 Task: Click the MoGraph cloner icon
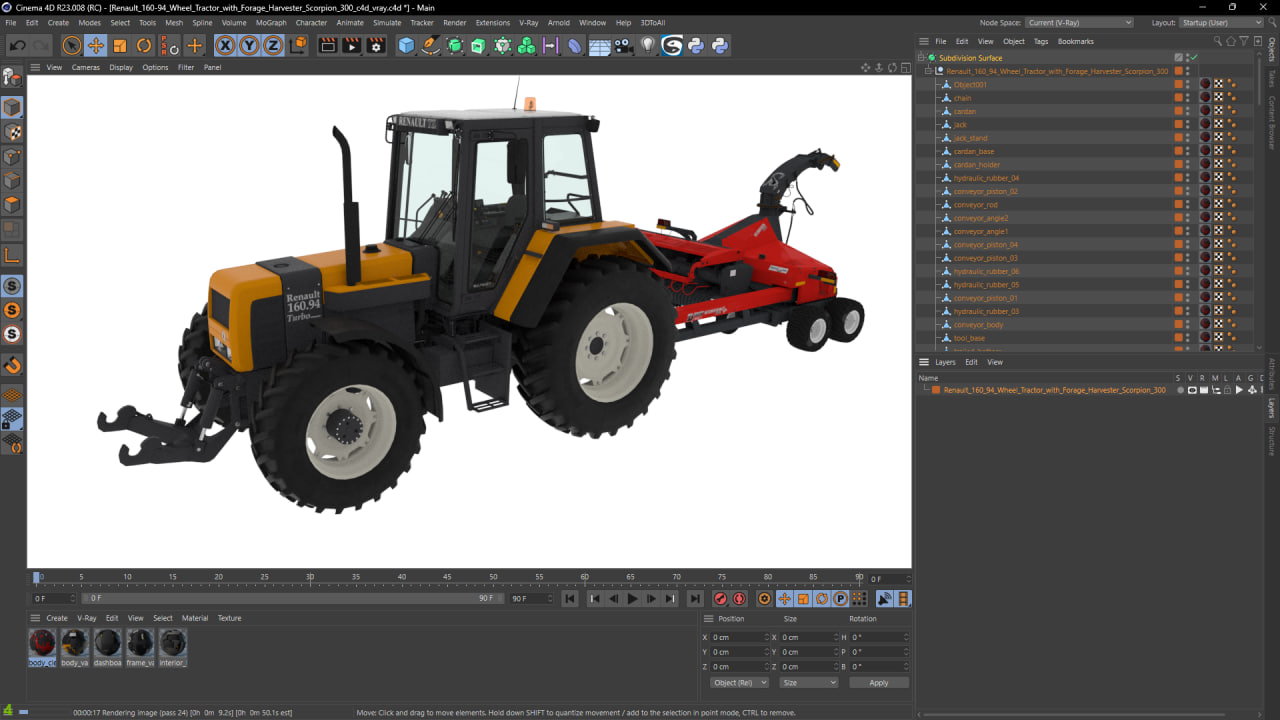click(x=526, y=45)
